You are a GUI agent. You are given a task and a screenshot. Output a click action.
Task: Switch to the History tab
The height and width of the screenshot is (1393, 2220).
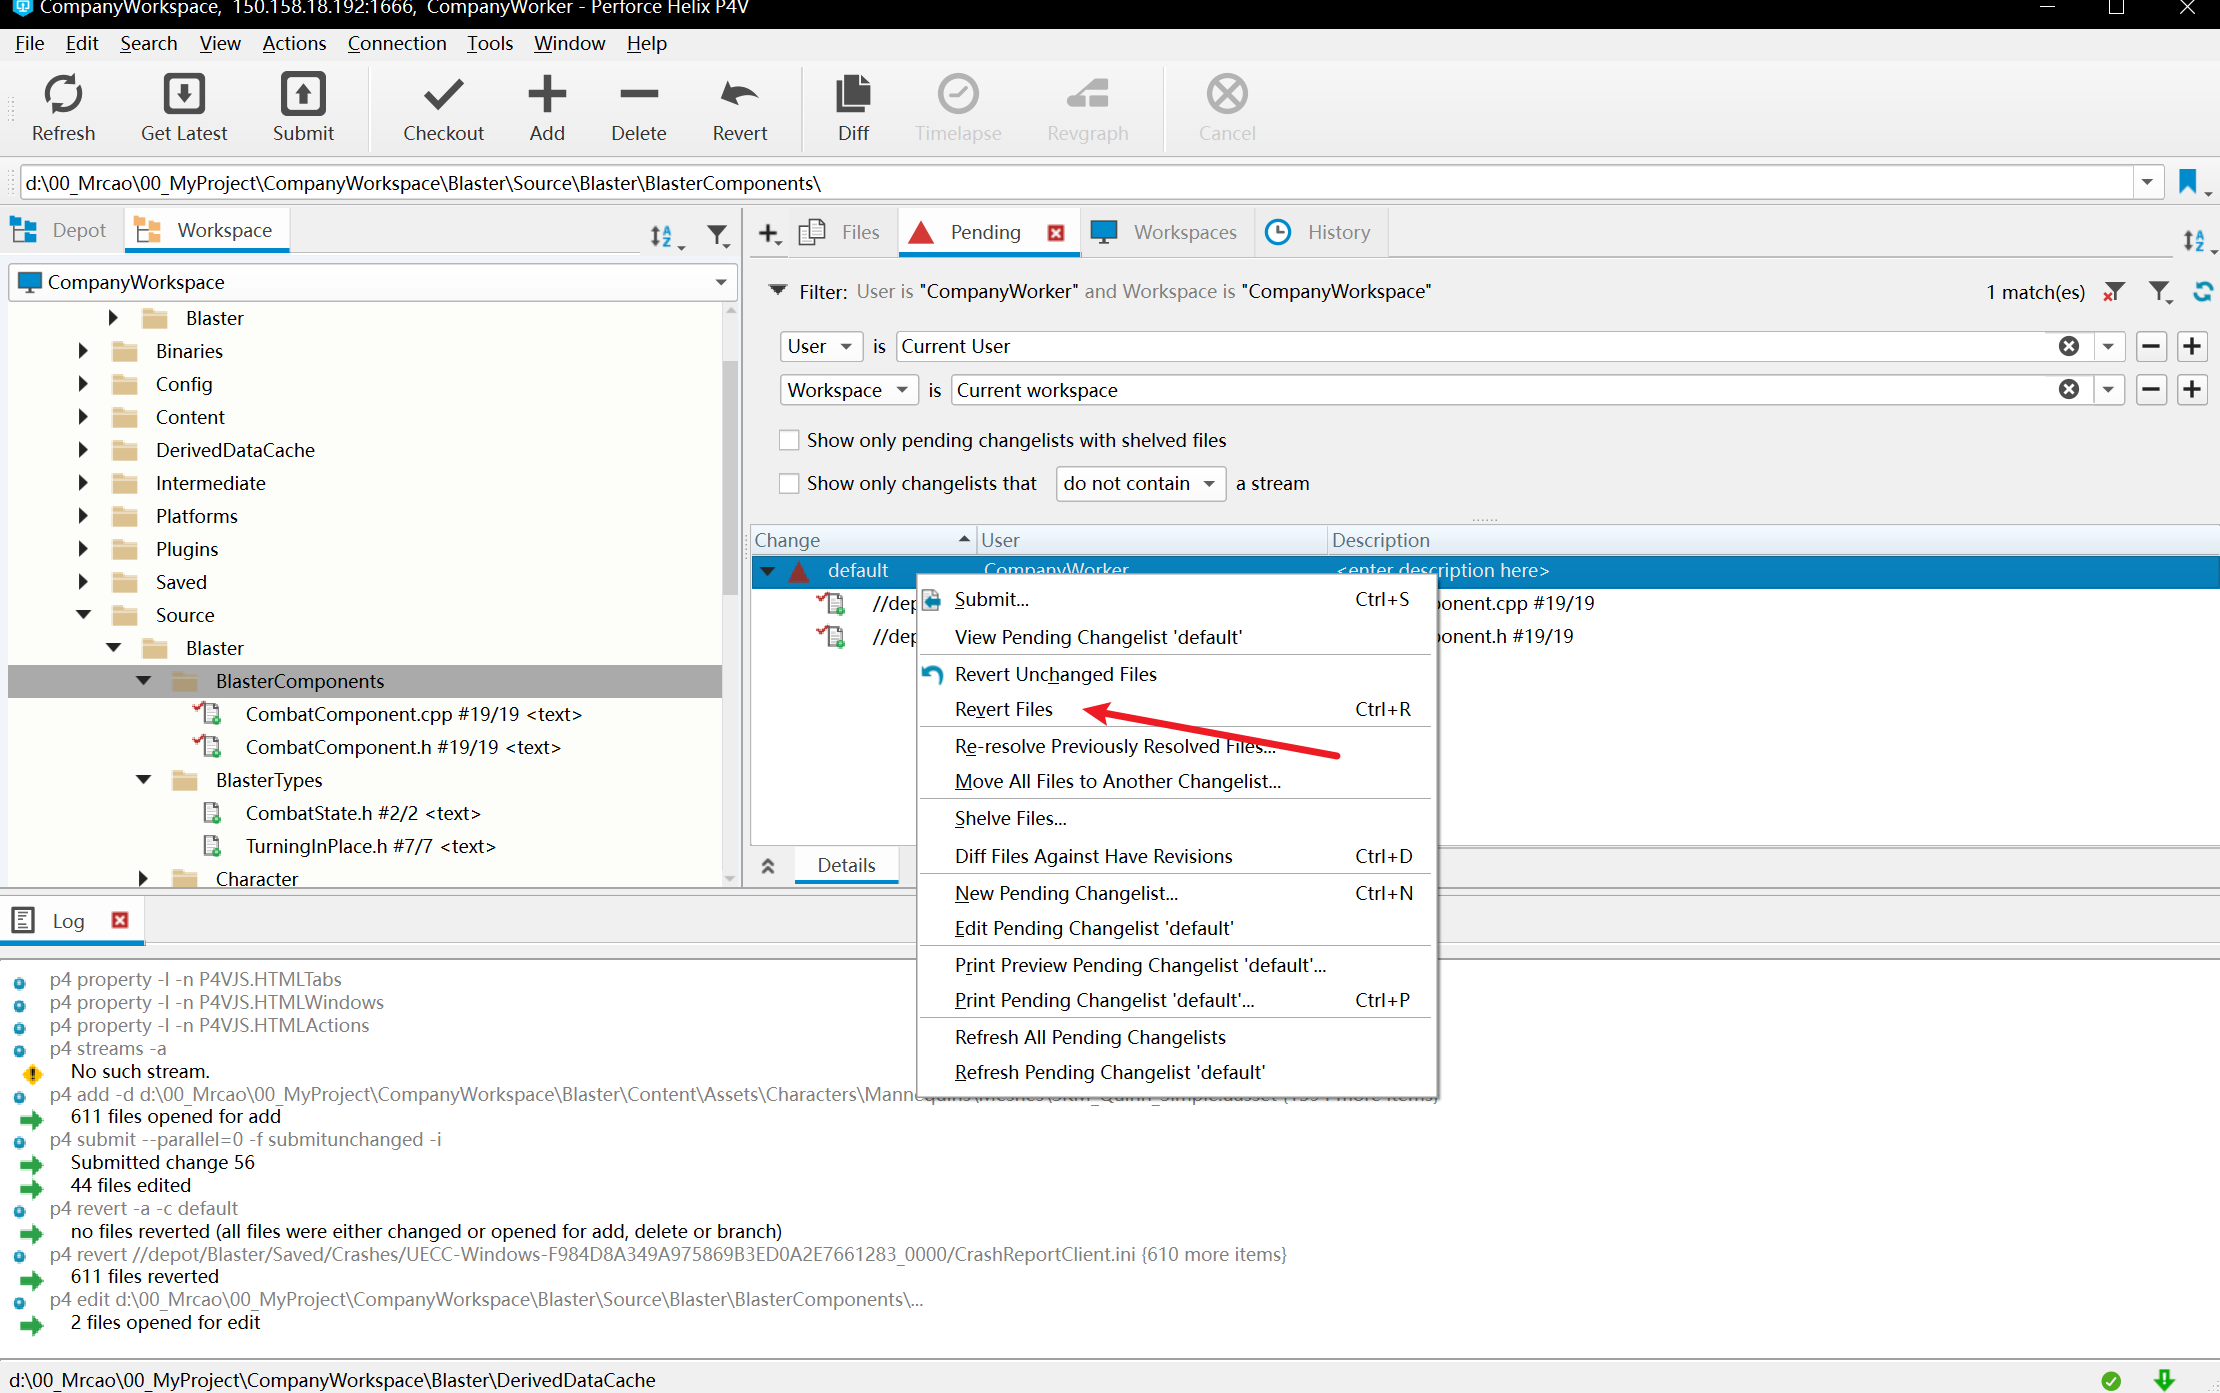1318,233
